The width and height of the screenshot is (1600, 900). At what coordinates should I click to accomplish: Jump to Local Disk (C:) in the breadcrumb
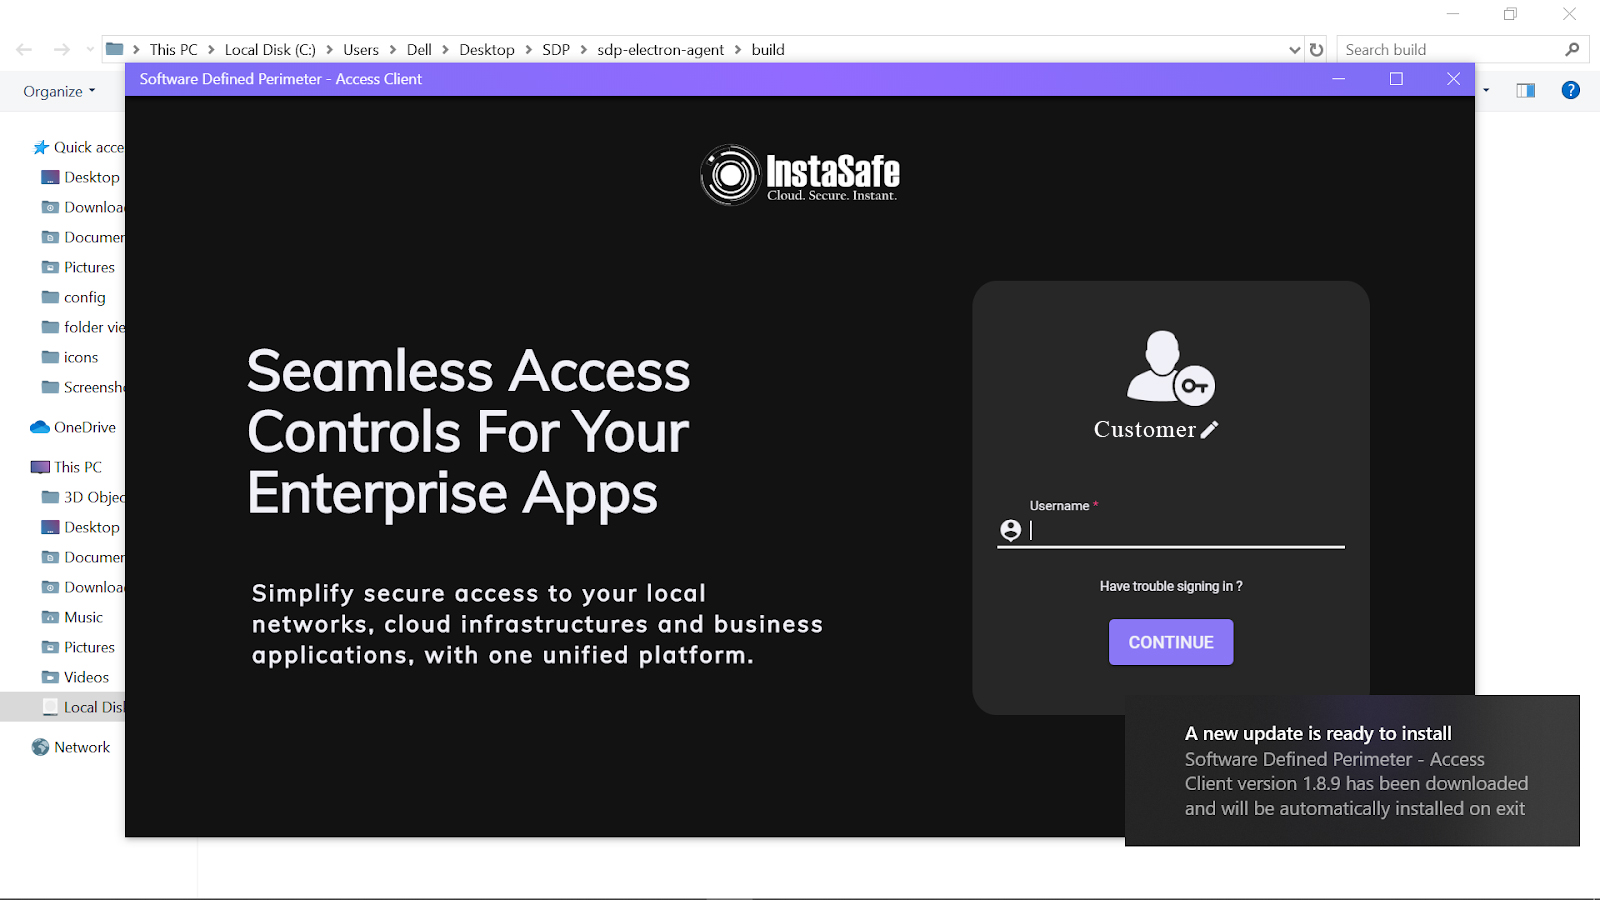(270, 49)
